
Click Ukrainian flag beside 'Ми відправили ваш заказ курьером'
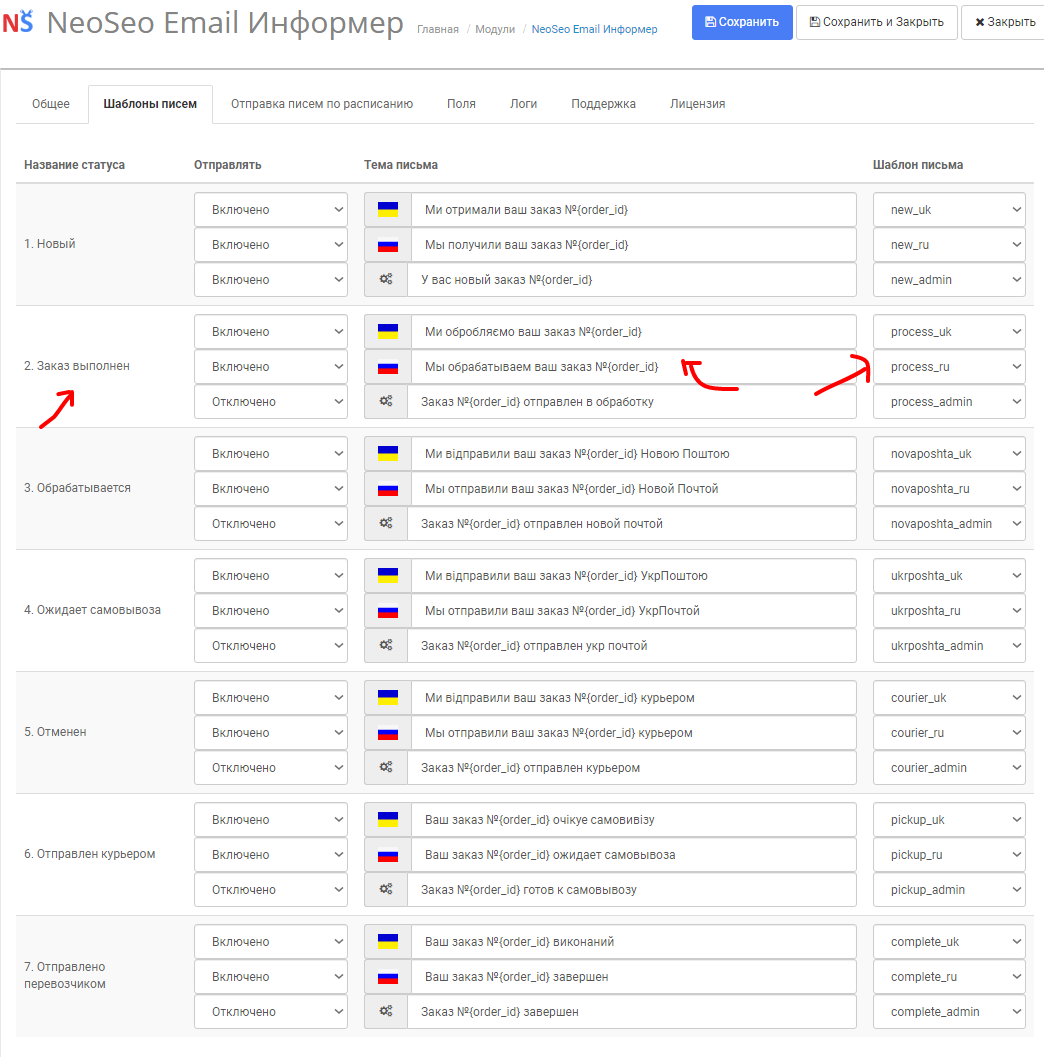[388, 698]
